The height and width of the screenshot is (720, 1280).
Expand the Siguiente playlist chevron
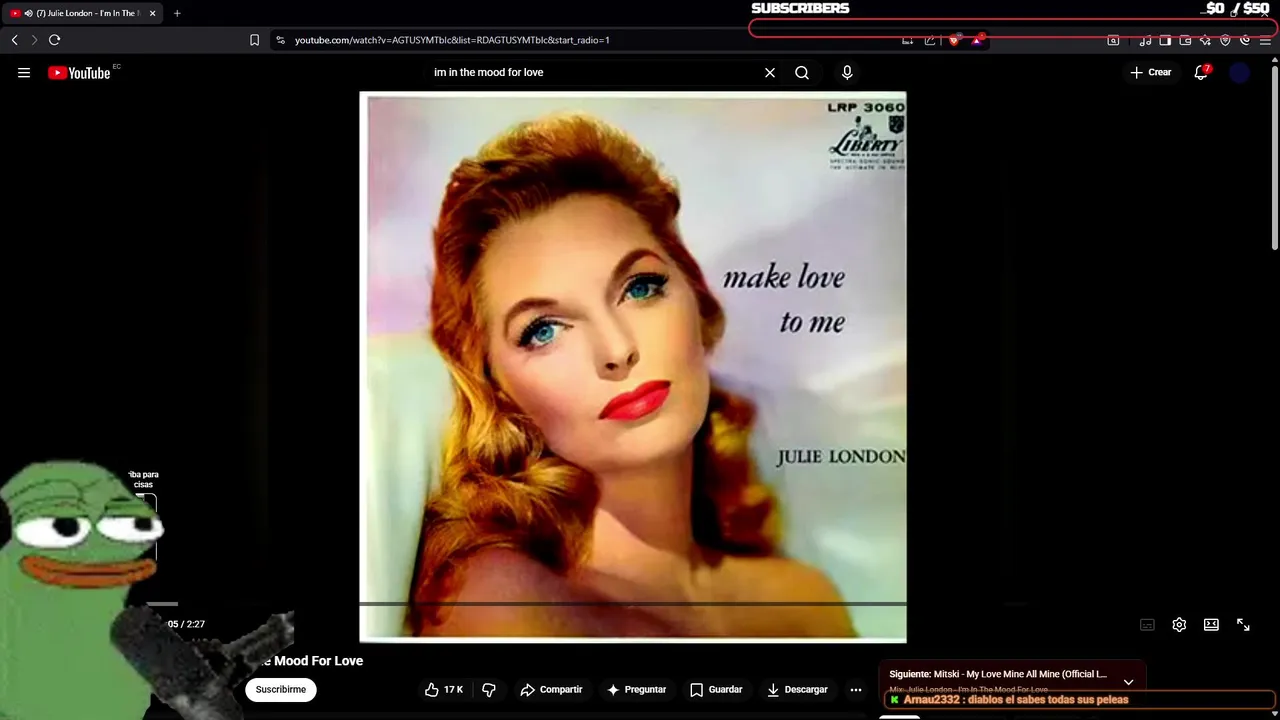[x=1128, y=682]
